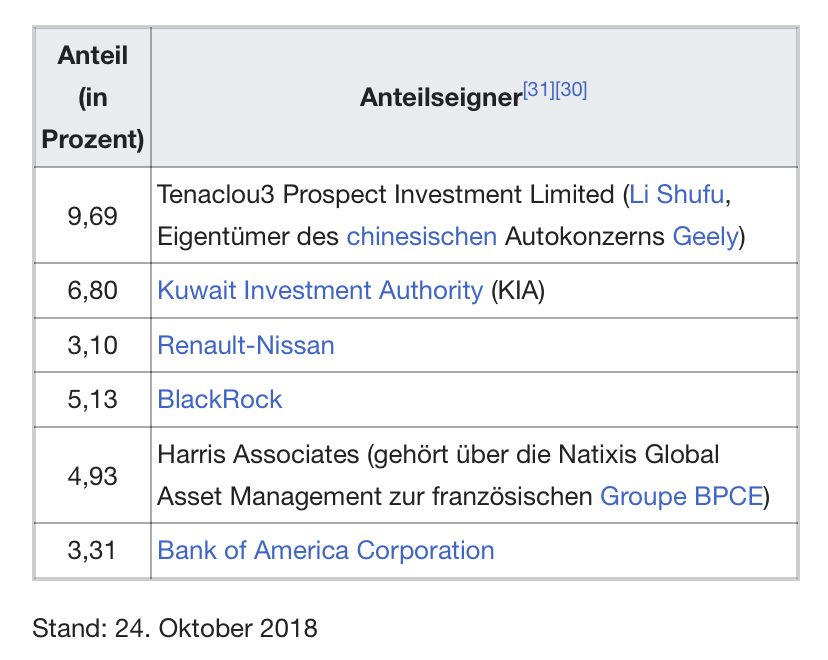Click the Stand: 24. Oktober 2018 text
The height and width of the screenshot is (660, 828).
pos(175,628)
